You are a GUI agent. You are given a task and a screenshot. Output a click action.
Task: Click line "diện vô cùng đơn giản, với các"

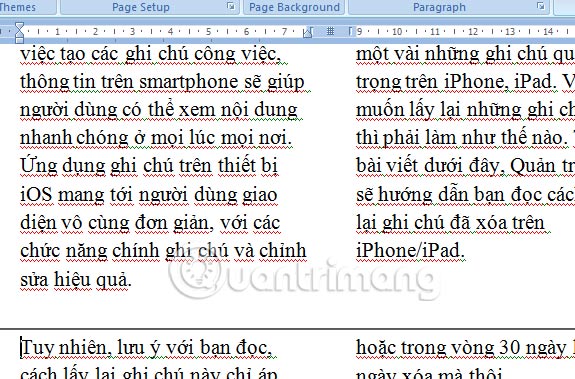coord(150,223)
